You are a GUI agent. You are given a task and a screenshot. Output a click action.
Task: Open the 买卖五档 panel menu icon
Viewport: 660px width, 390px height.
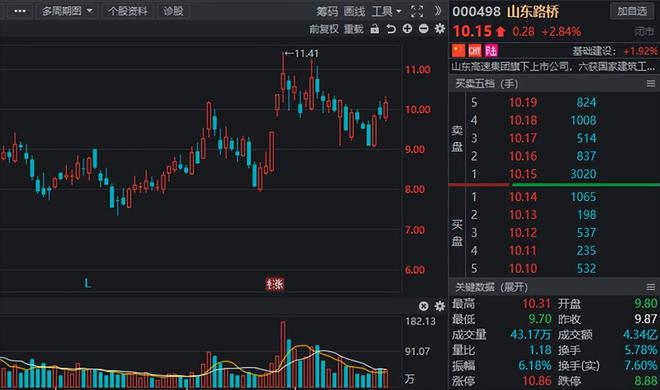pyautogui.click(x=651, y=84)
